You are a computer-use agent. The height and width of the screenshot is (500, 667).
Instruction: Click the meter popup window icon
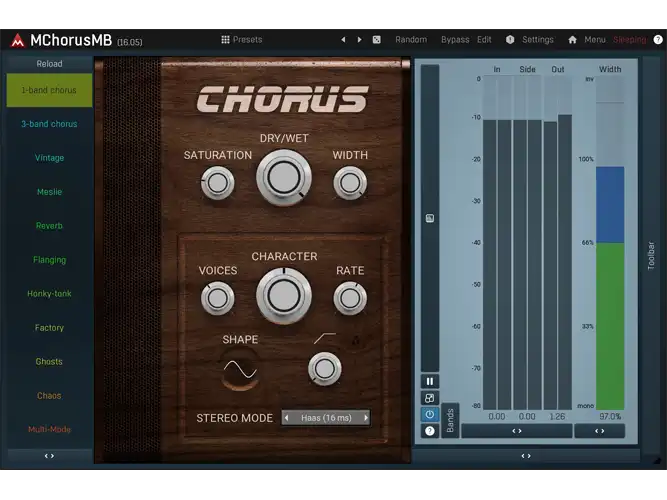pos(430,398)
